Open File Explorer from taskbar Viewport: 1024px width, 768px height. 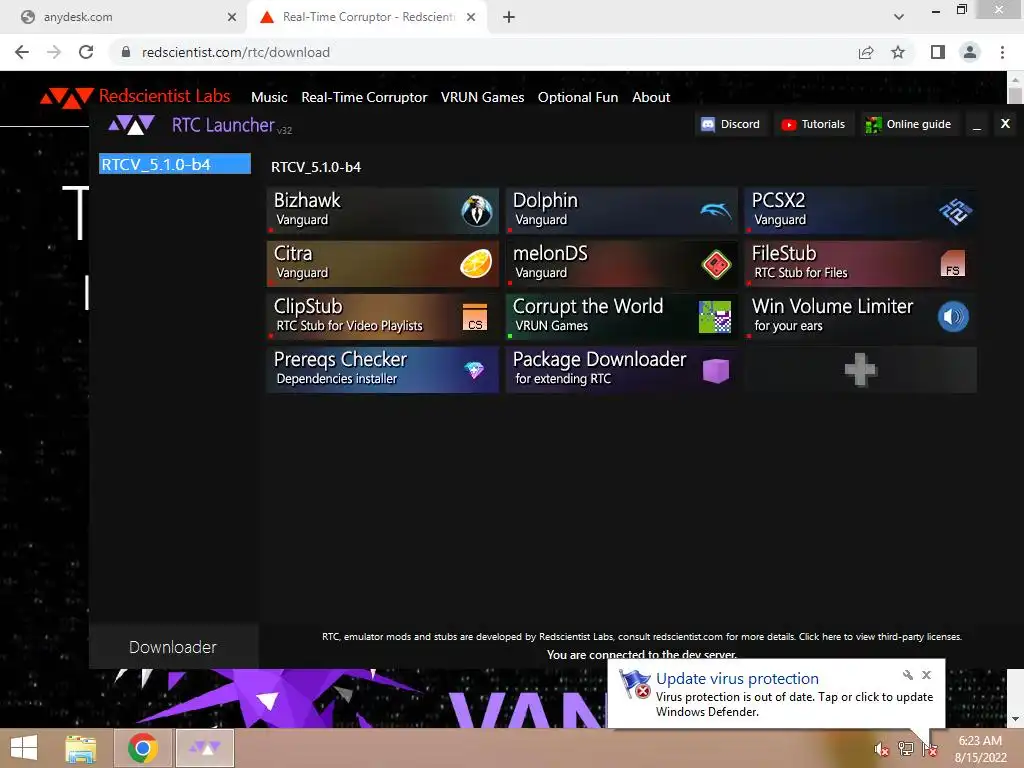(x=81, y=748)
